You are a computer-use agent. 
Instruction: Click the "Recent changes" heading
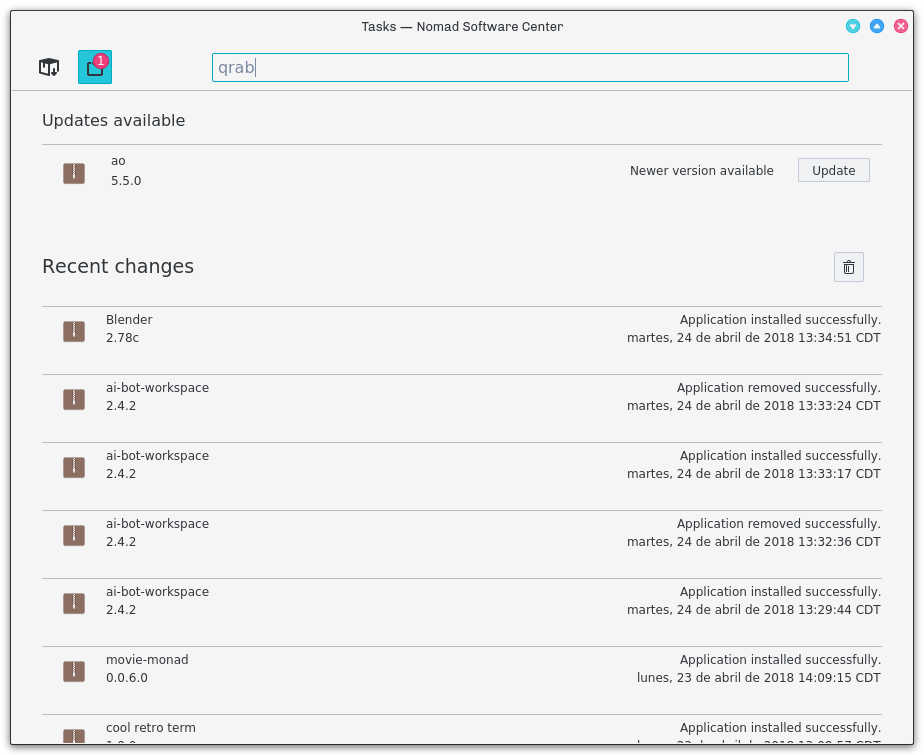tap(118, 266)
